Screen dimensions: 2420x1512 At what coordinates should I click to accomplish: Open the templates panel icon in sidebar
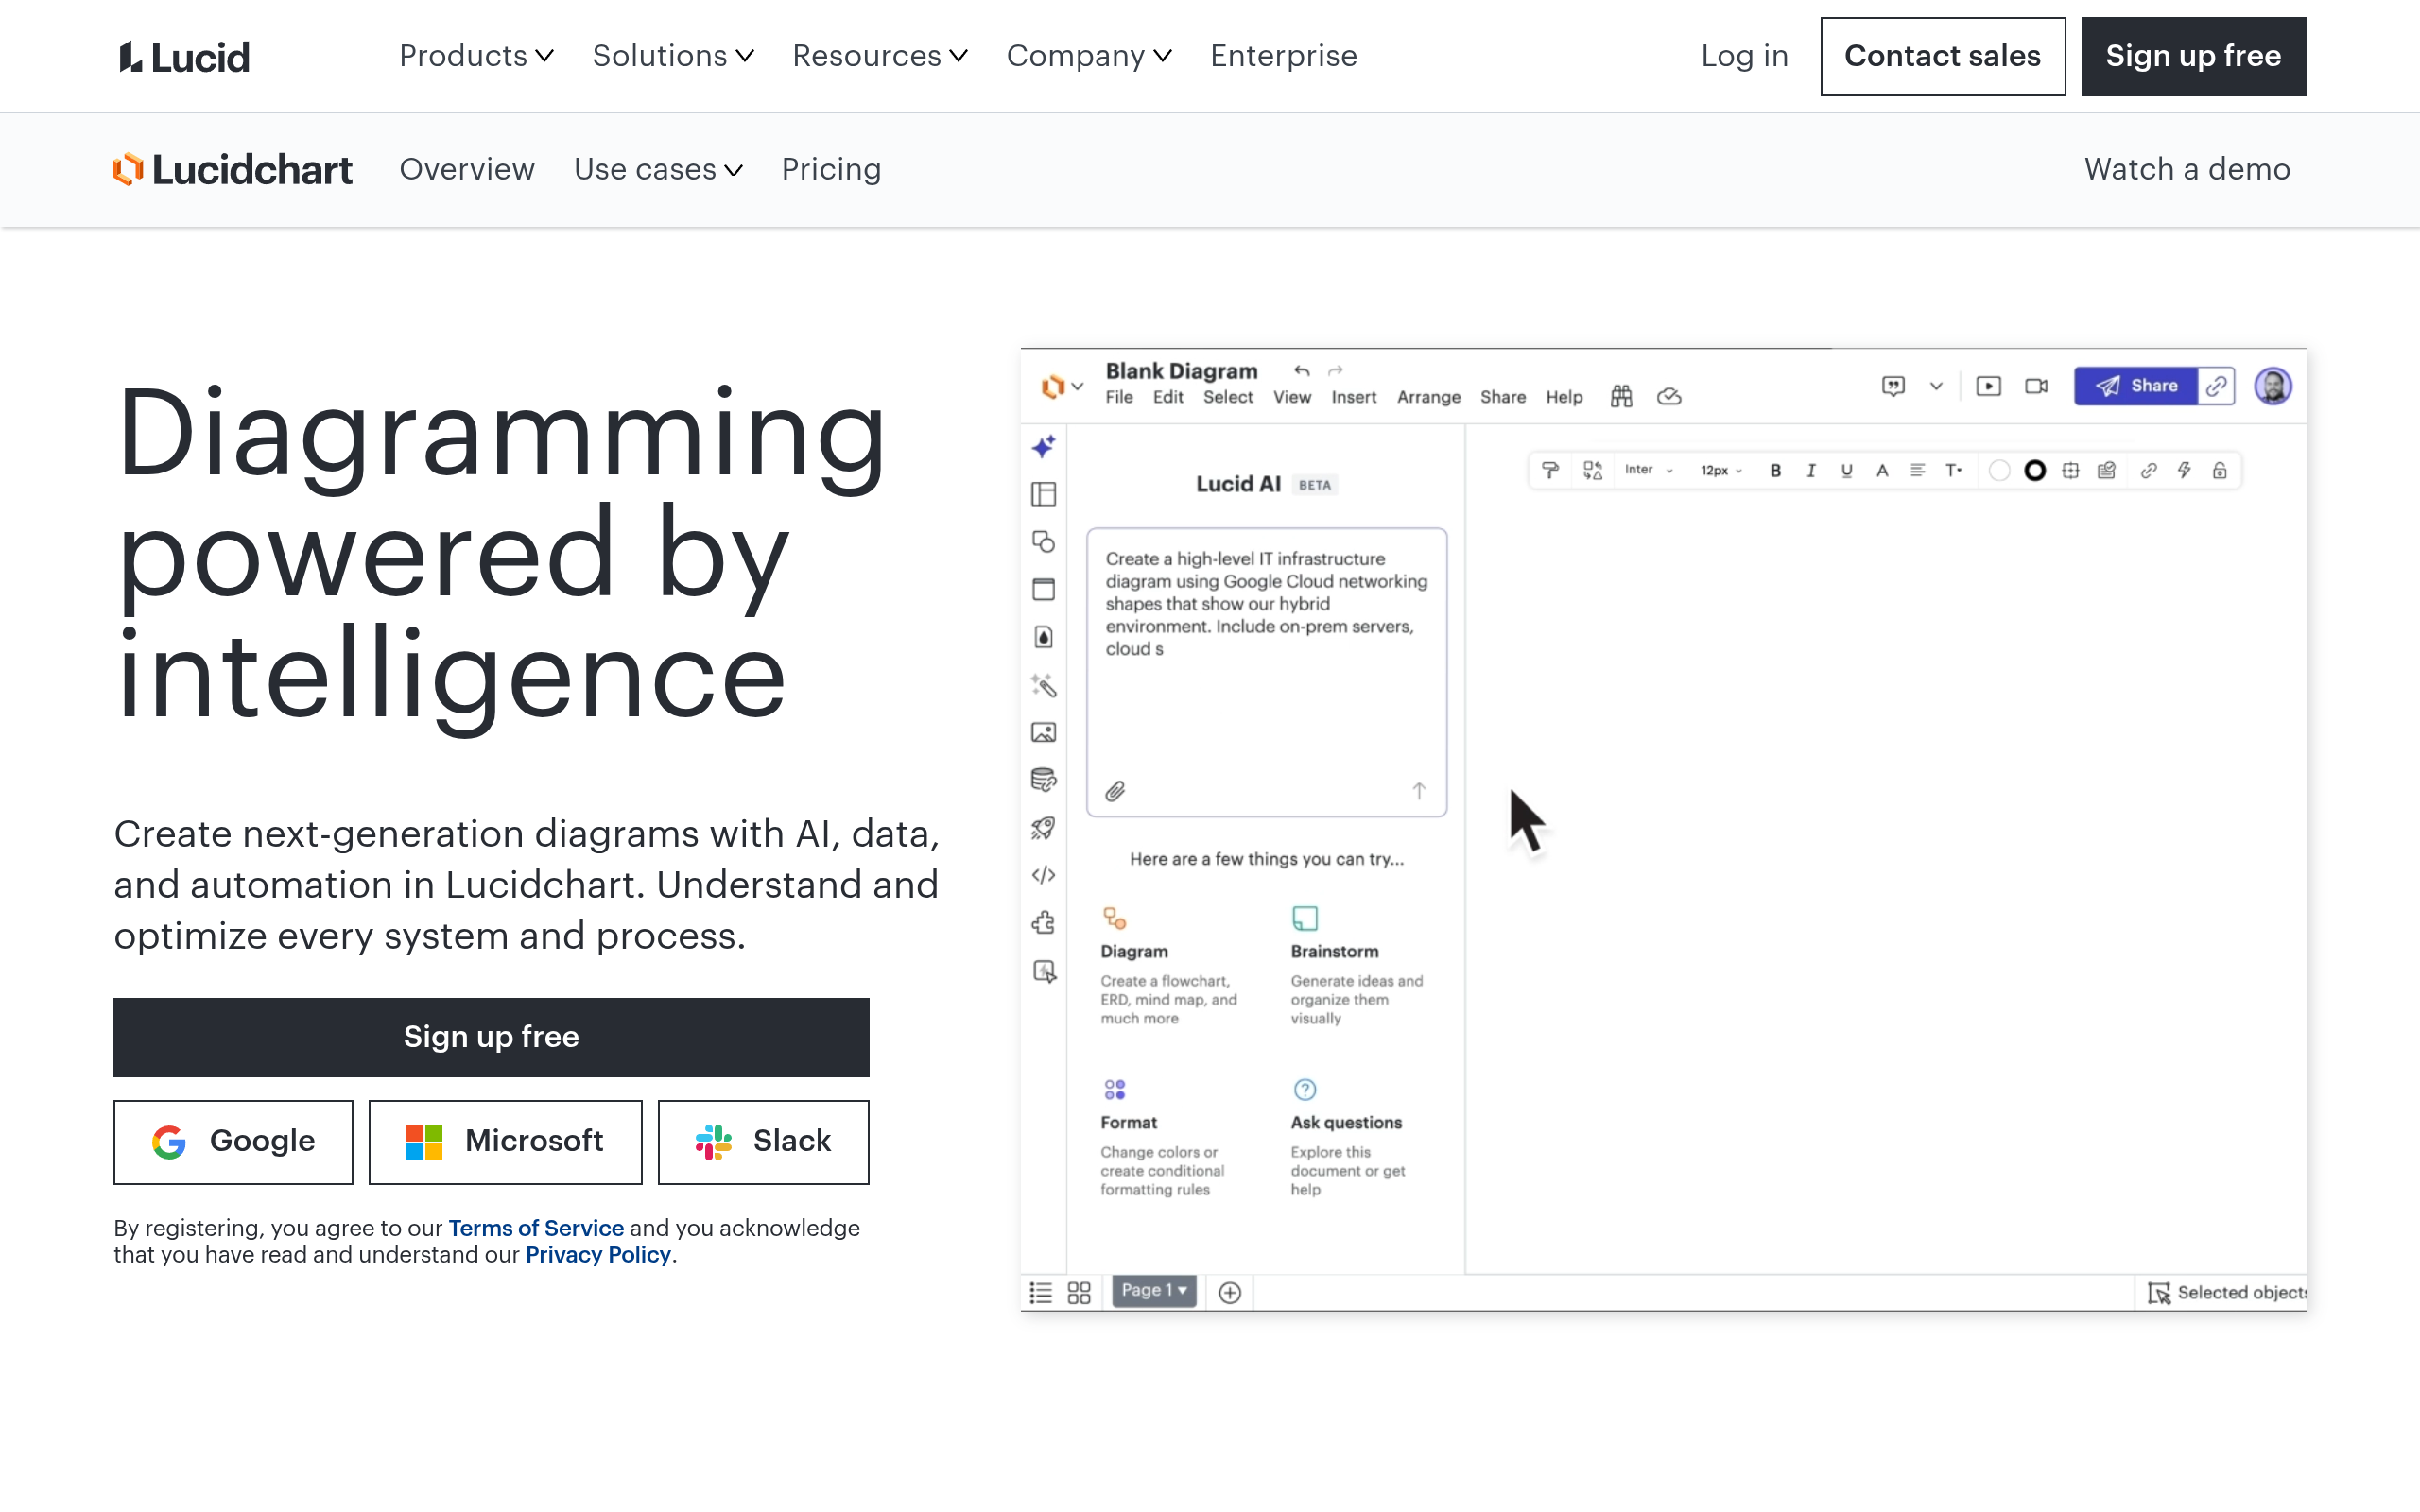coord(1043,494)
